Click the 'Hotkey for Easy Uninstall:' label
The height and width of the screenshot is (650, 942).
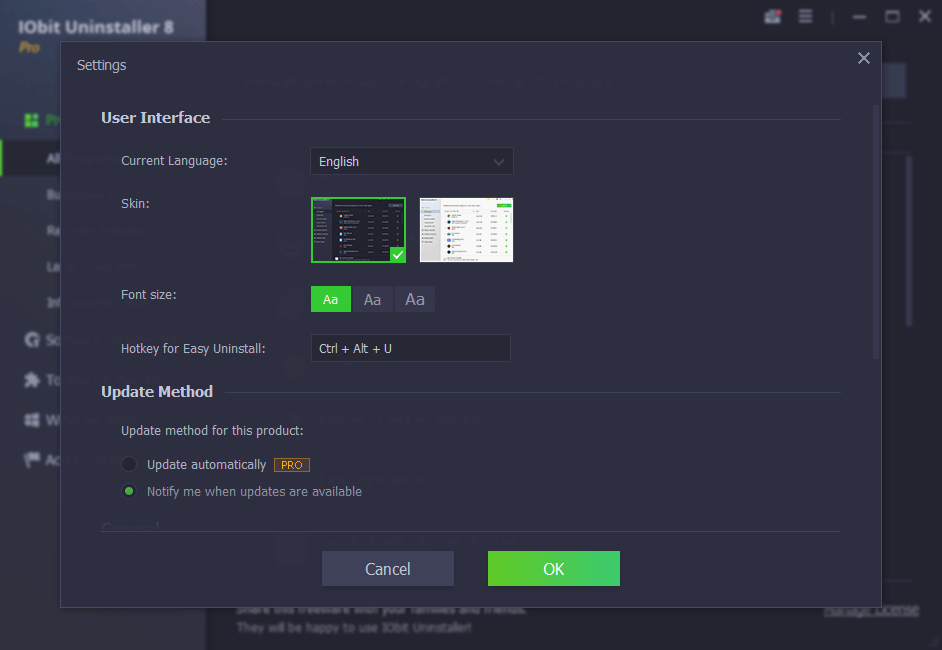click(x=193, y=349)
